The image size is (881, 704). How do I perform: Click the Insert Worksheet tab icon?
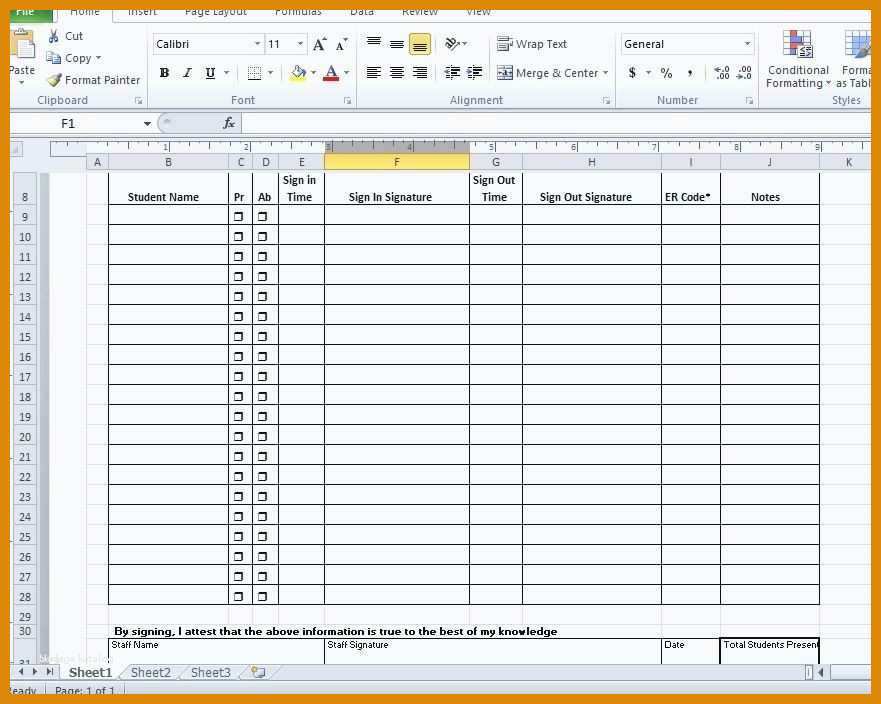click(x=258, y=672)
